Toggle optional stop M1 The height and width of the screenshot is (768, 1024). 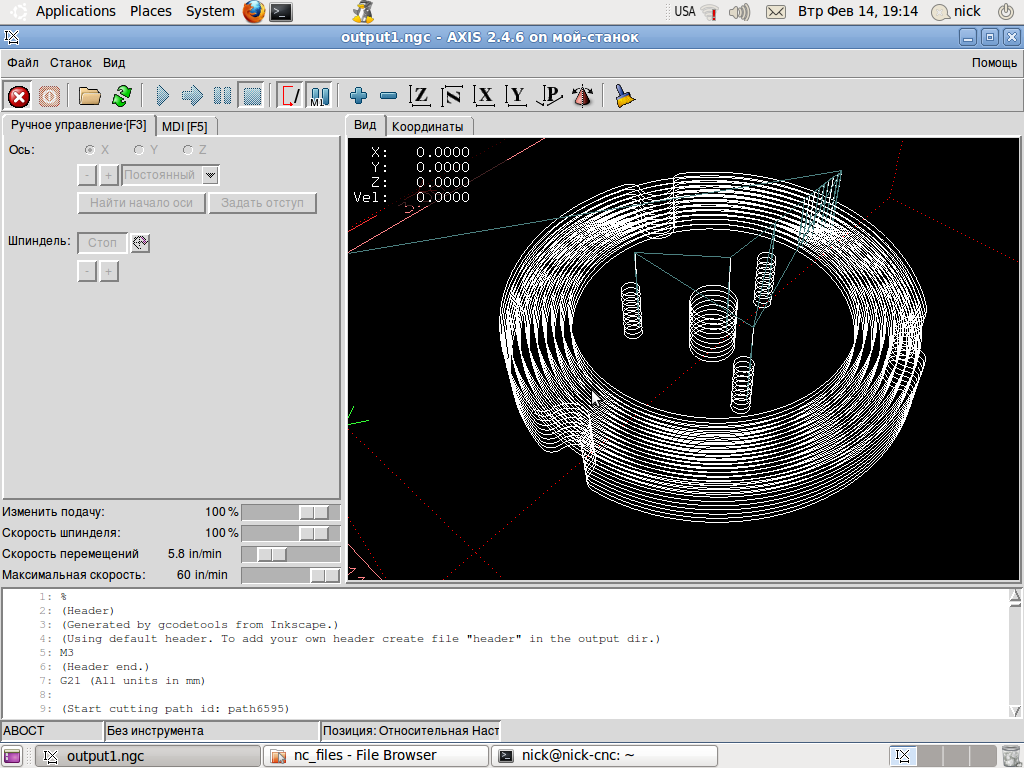click(319, 96)
